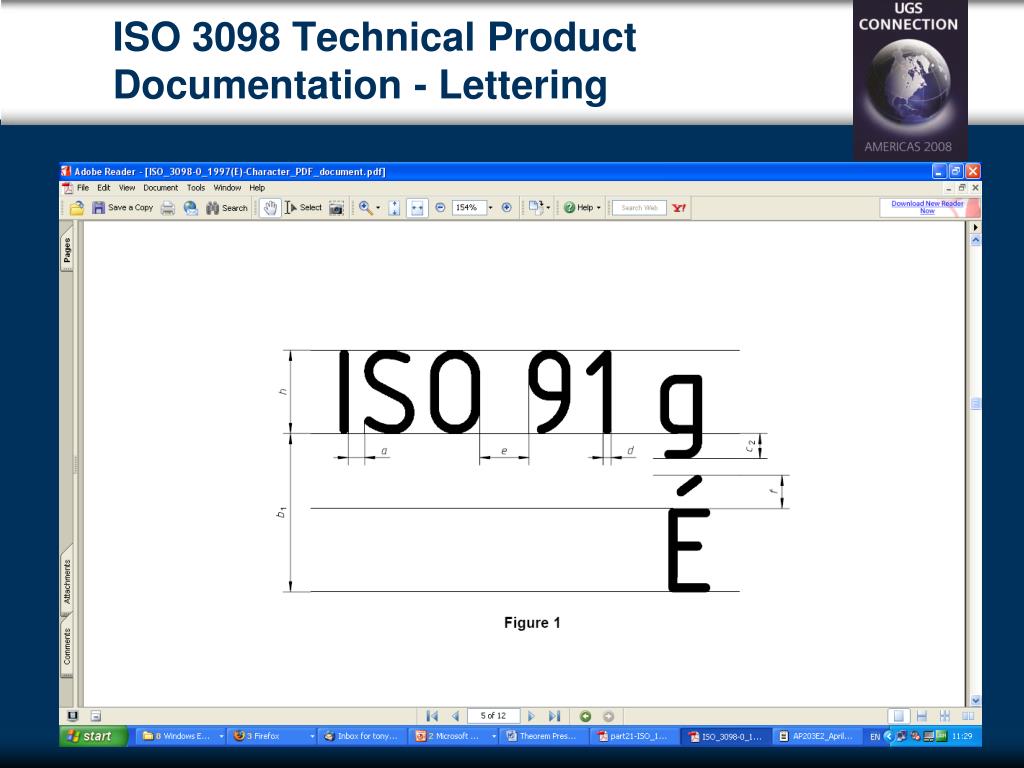This screenshot has width=1024, height=768.
Task: Open the Document menu
Action: (161, 187)
